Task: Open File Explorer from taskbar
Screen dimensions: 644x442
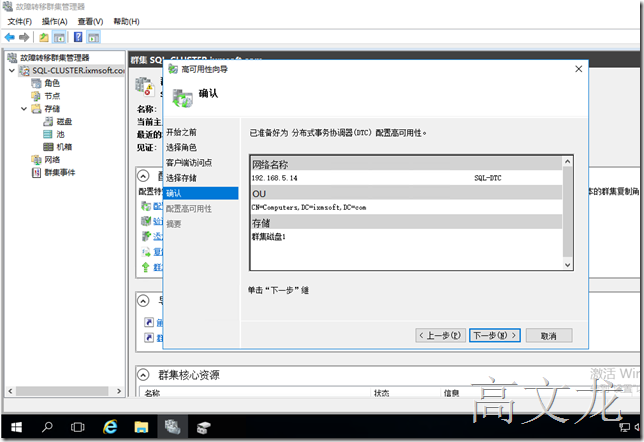Action: tap(141, 428)
